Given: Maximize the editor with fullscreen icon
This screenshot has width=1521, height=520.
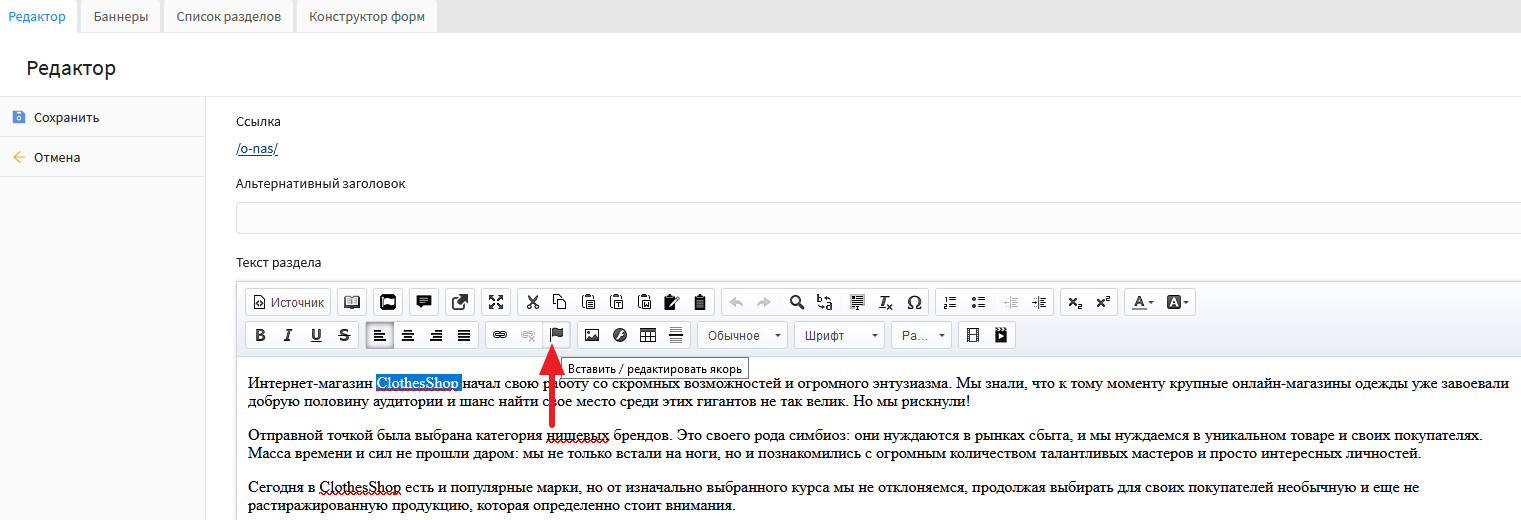Looking at the screenshot, I should [496, 302].
